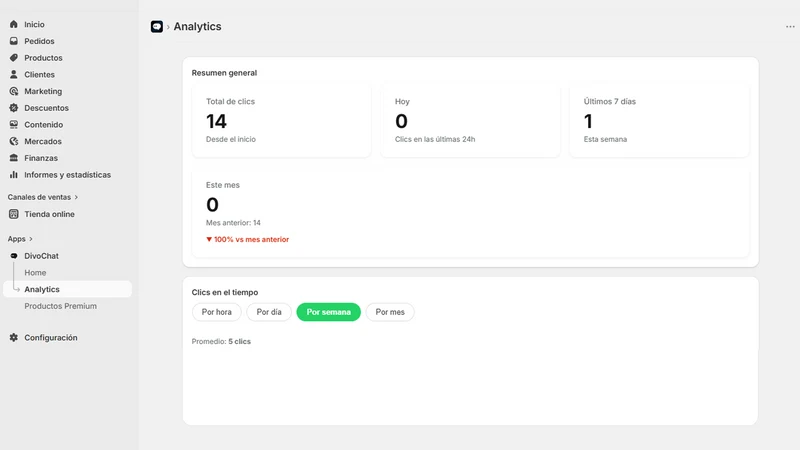800x450 pixels.
Task: Click the 'Esta semana' caption
Action: click(605, 139)
